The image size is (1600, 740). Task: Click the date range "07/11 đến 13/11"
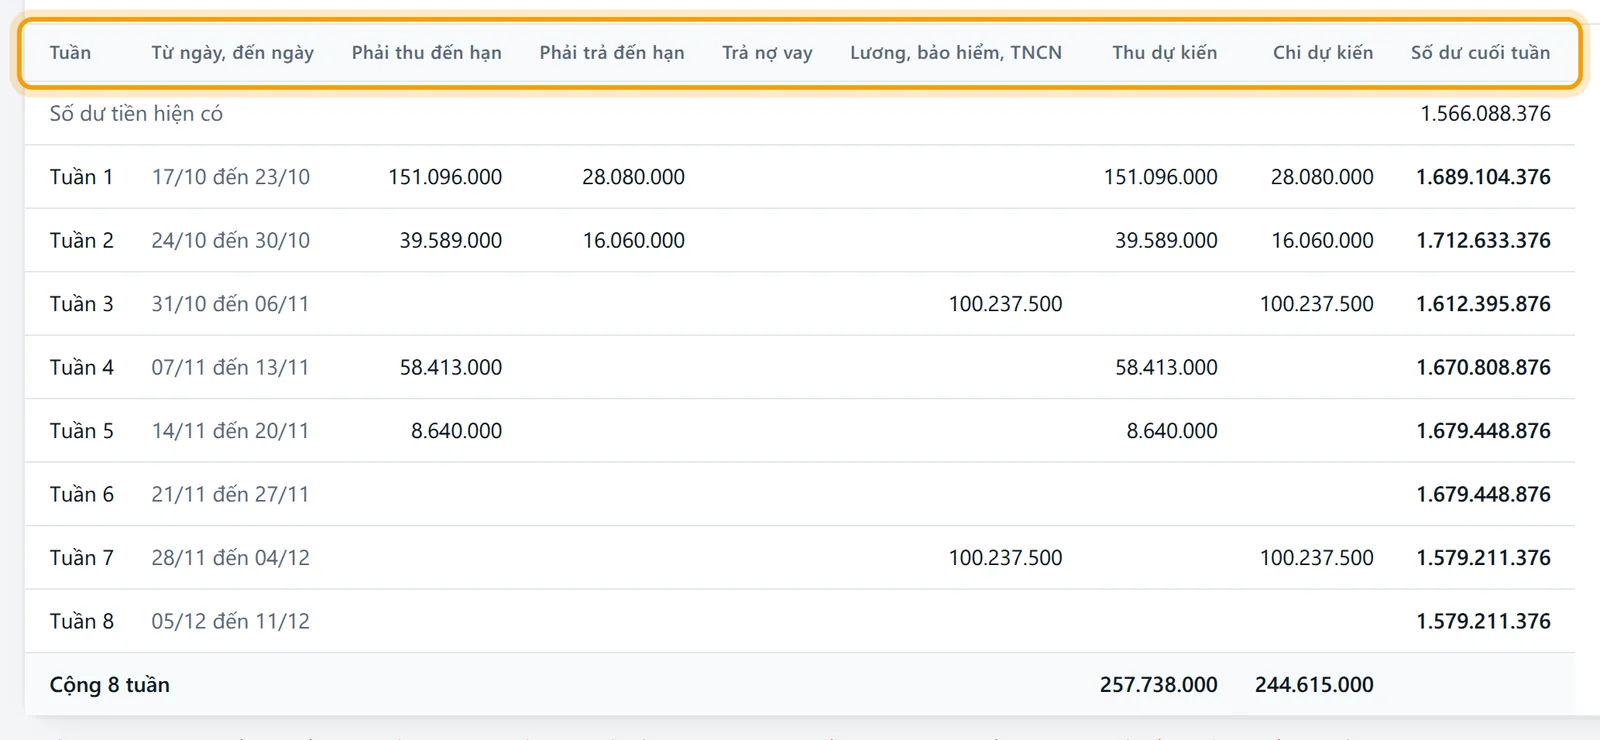click(x=231, y=368)
